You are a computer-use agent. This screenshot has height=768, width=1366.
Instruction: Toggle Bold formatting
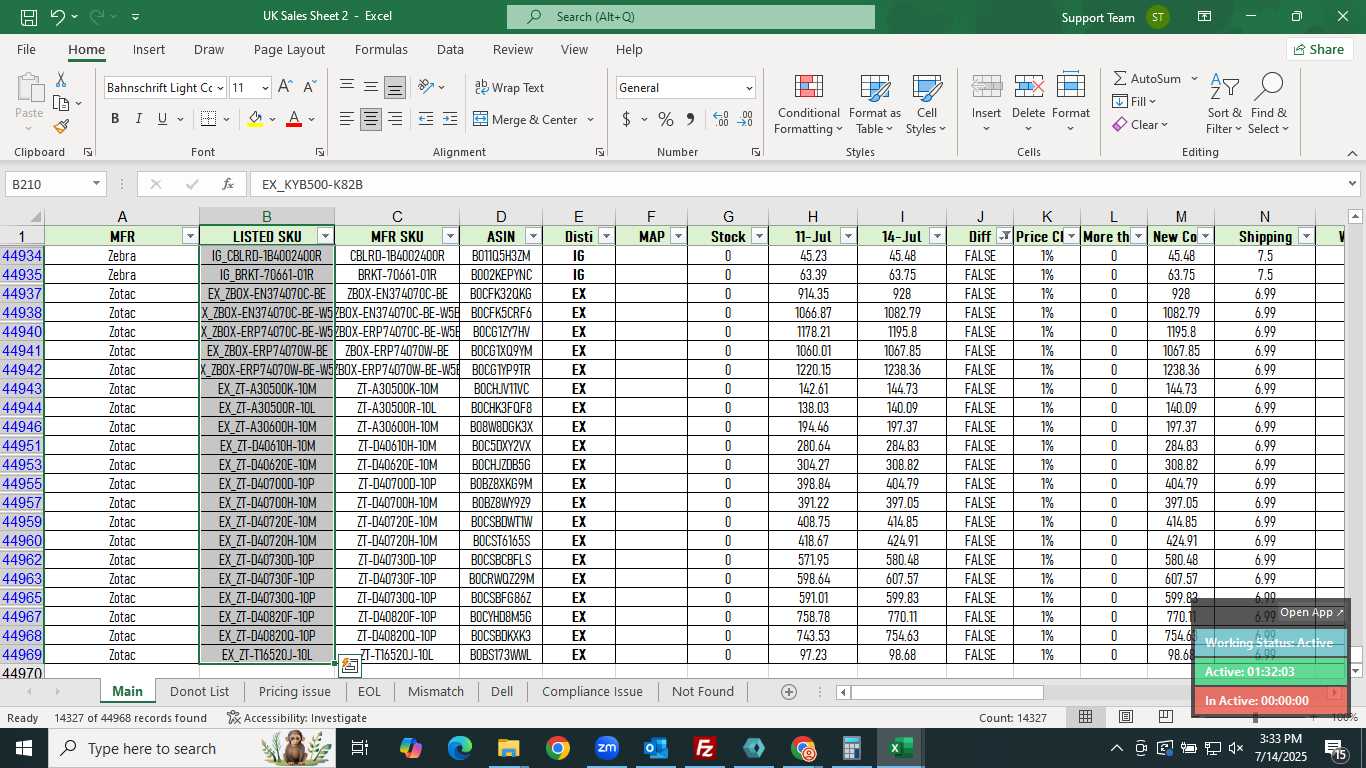[114, 119]
